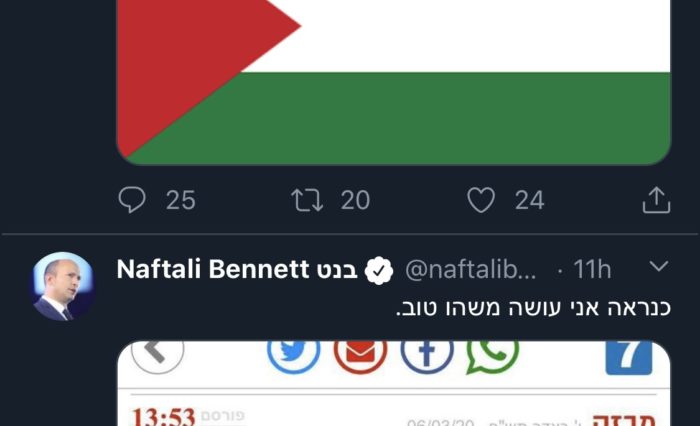Open Naftali Bennett display name link

click(x=237, y=269)
